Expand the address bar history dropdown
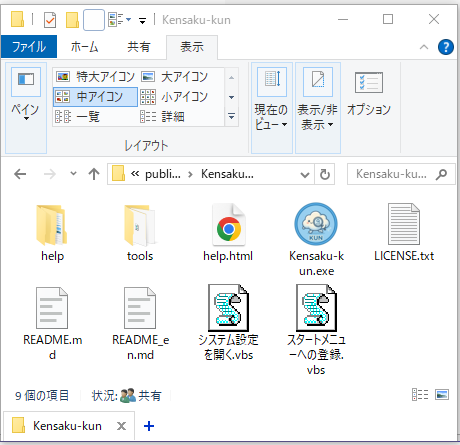The height and width of the screenshot is (445, 460). click(305, 174)
